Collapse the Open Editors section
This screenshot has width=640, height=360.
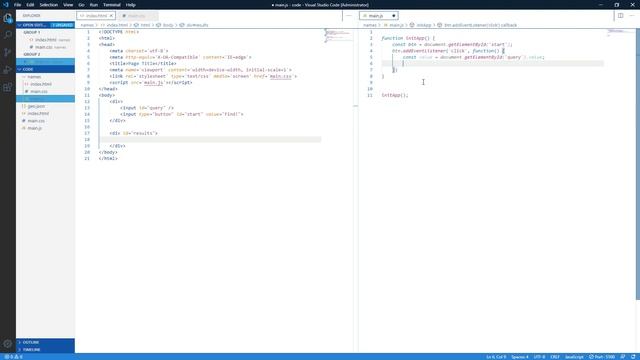pyautogui.click(x=45, y=25)
